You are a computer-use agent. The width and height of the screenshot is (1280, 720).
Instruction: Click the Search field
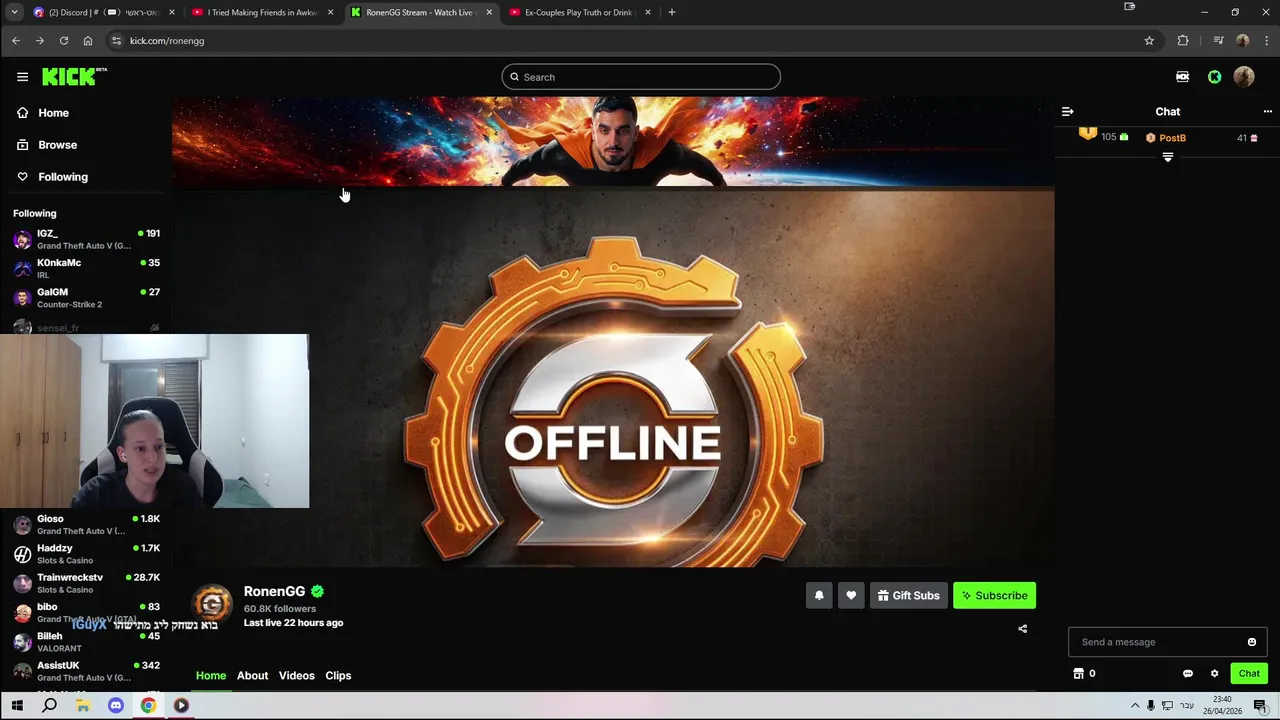coord(641,77)
